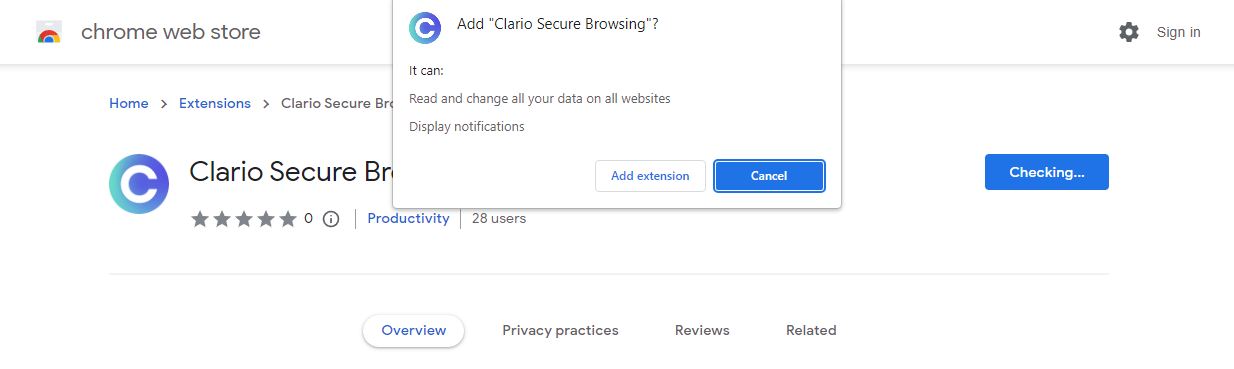The height and width of the screenshot is (369, 1234).
Task: Click Sign in at top right
Action: (1179, 32)
